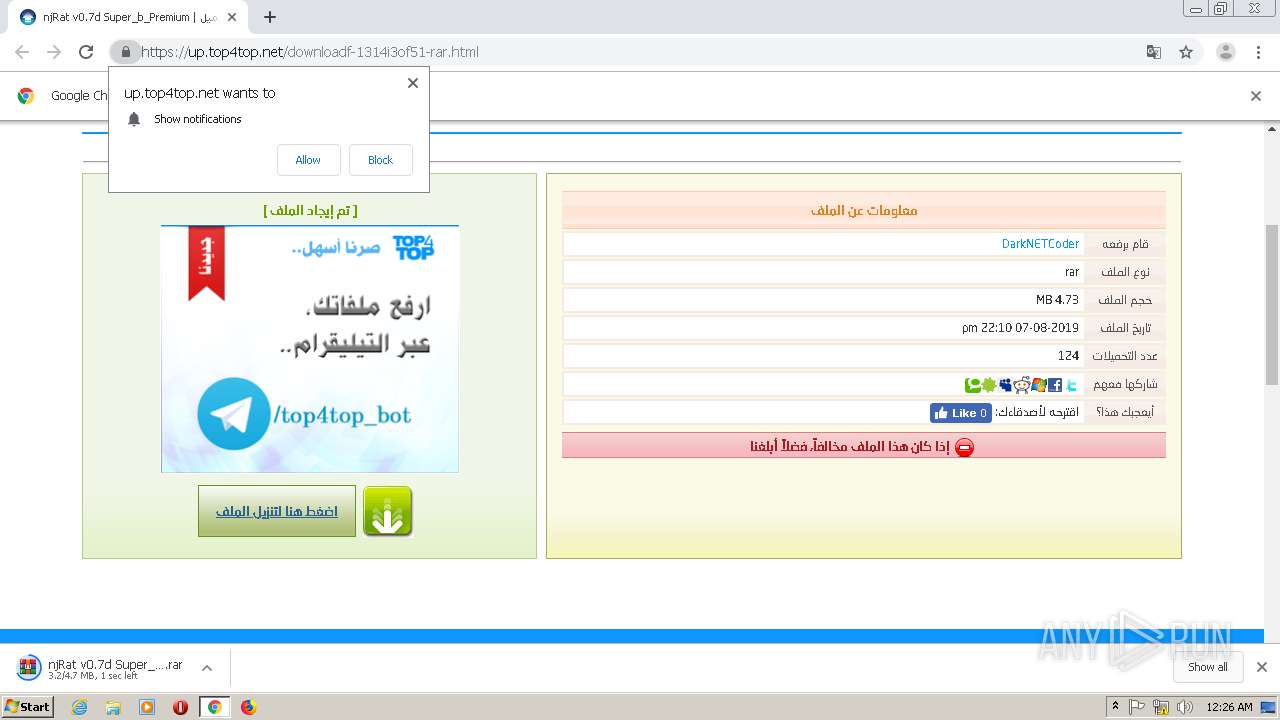Viewport: 1280px width, 720px height.
Task: Click the file type value rar
Action: tap(1072, 272)
